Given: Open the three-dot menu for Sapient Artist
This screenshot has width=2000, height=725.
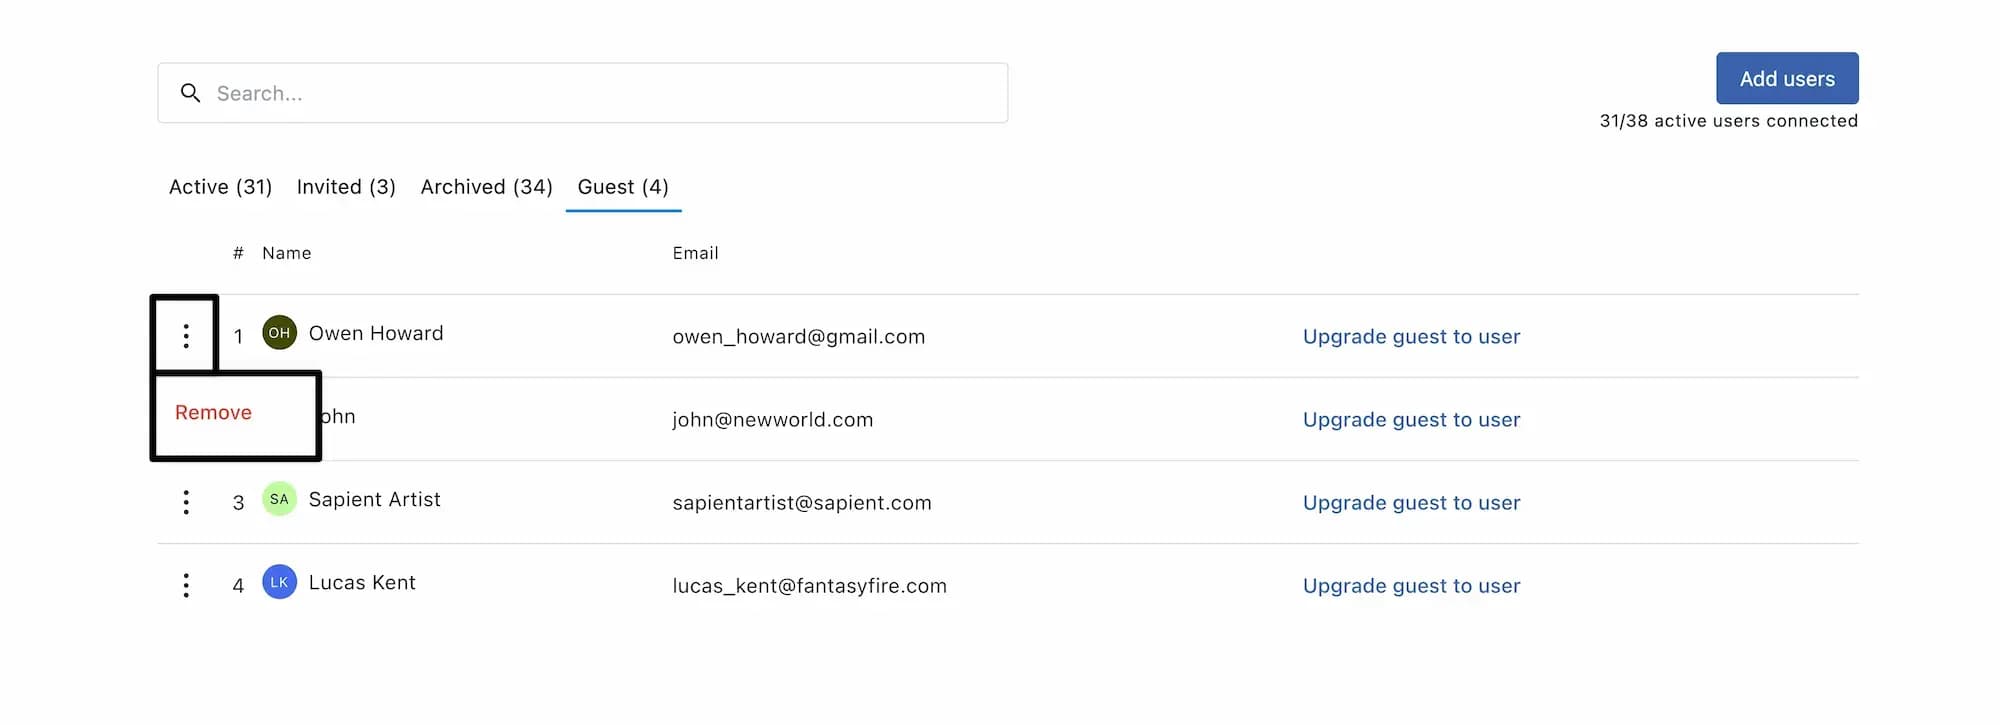Looking at the screenshot, I should (x=186, y=502).
